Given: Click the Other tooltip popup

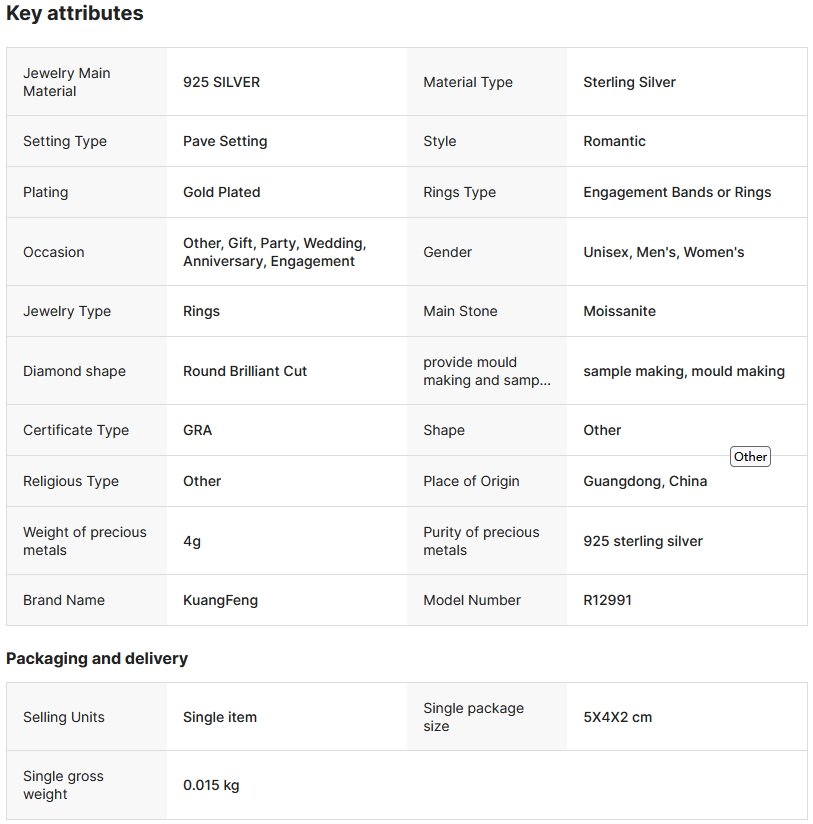Looking at the screenshot, I should 750,457.
